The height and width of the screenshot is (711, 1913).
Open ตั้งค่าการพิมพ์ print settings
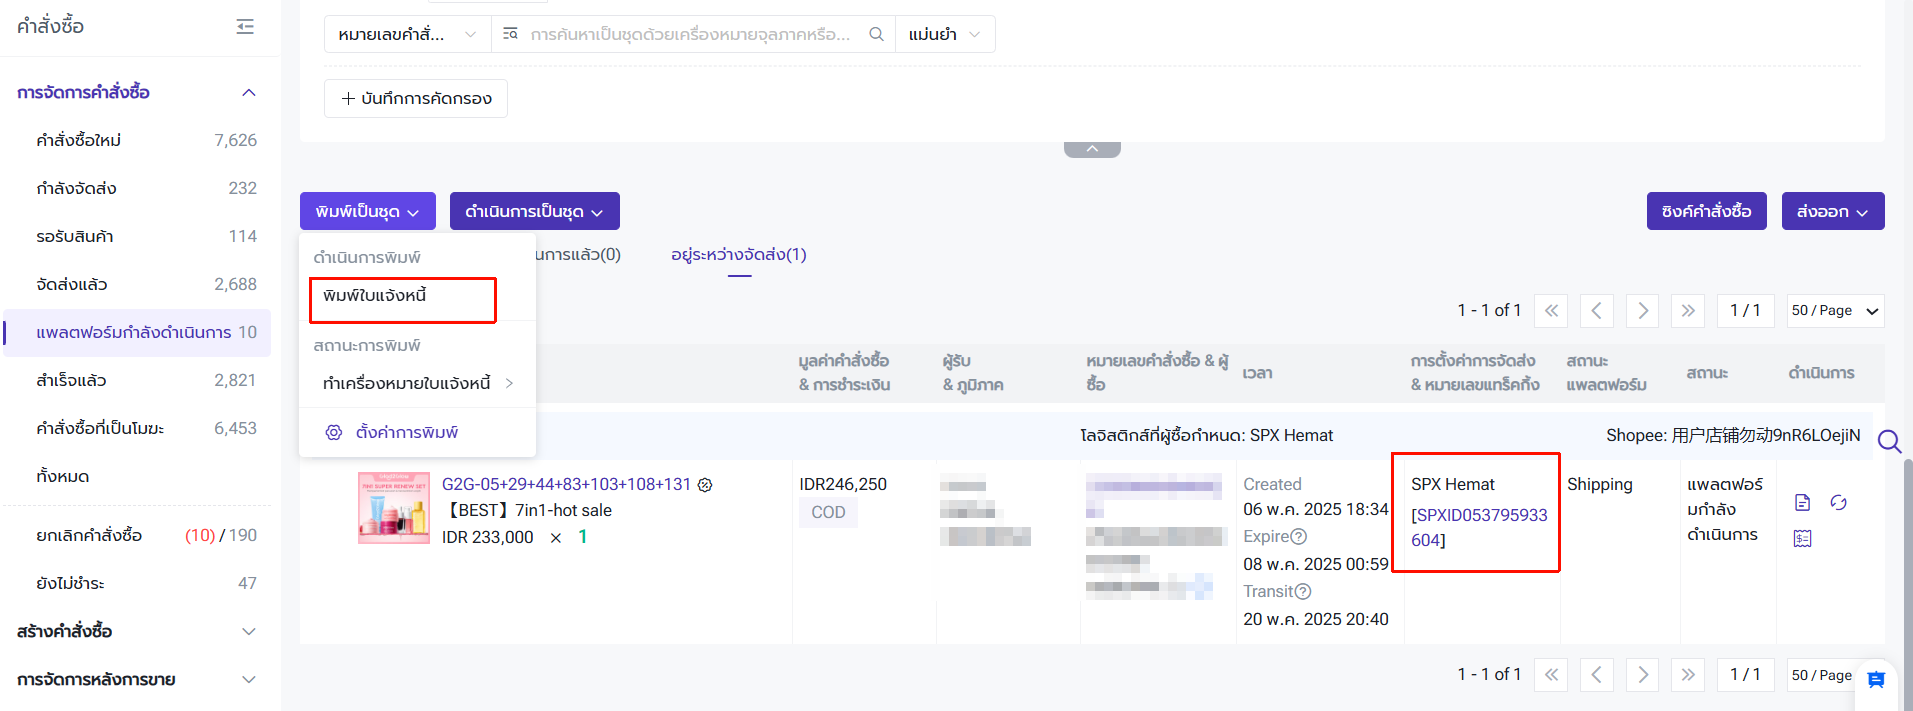[x=406, y=432]
